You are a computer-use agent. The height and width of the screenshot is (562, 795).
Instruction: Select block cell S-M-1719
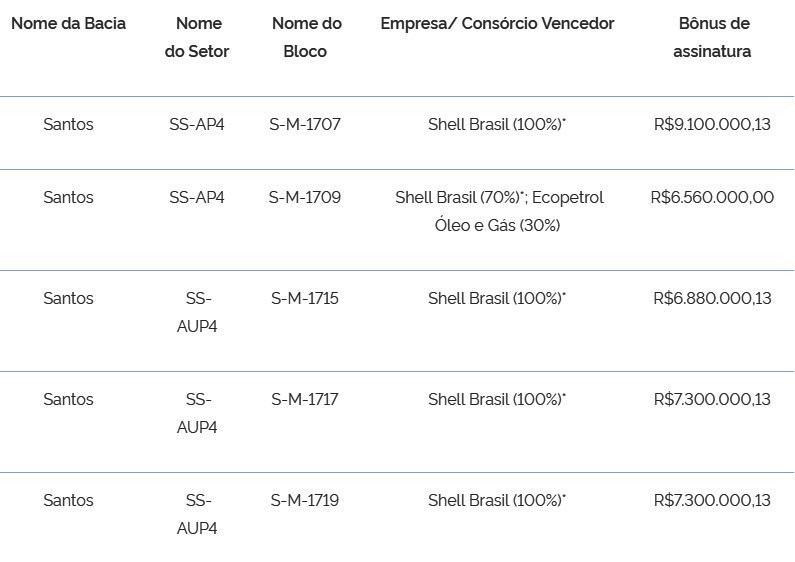click(305, 500)
